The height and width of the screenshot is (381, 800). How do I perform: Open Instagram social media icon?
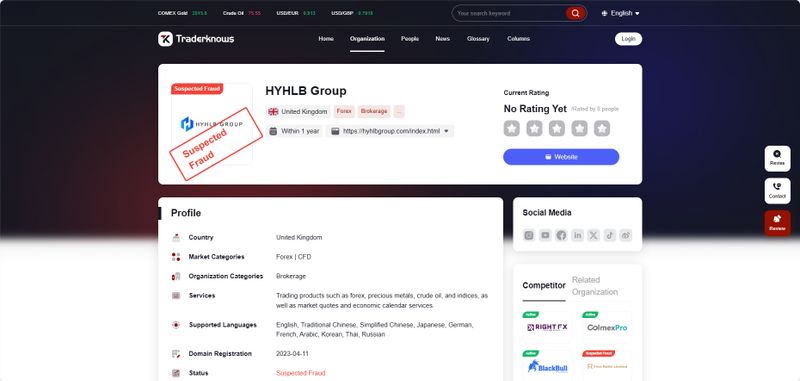tap(529, 235)
